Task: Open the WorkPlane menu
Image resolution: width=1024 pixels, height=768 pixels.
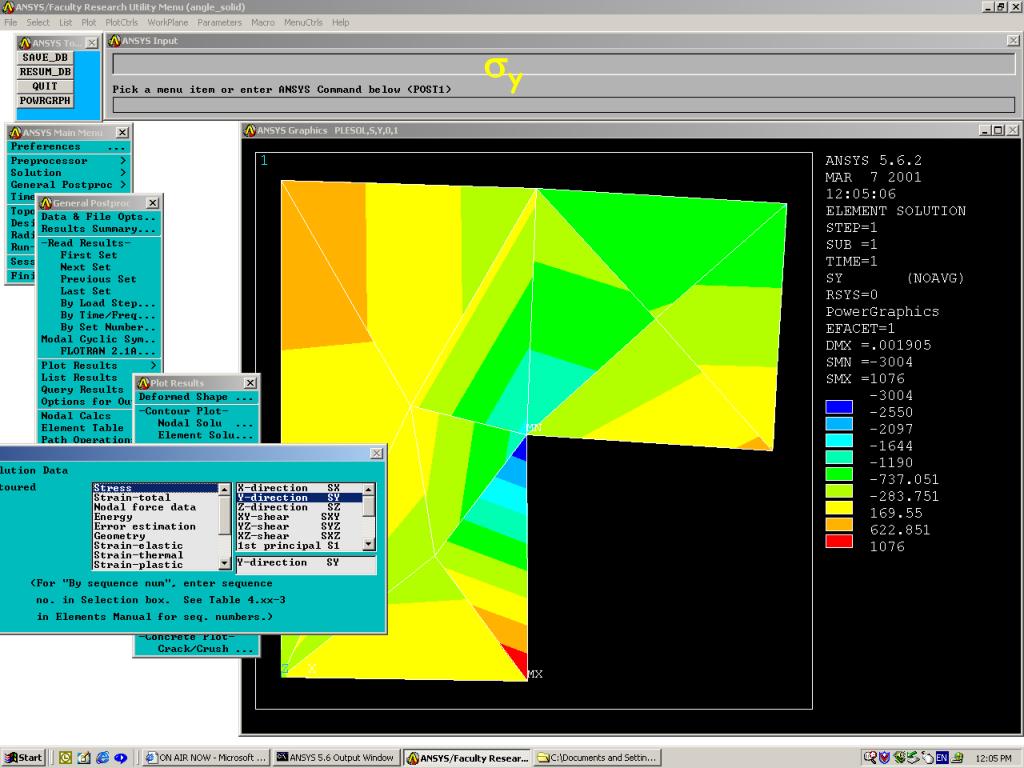Action: (x=168, y=22)
